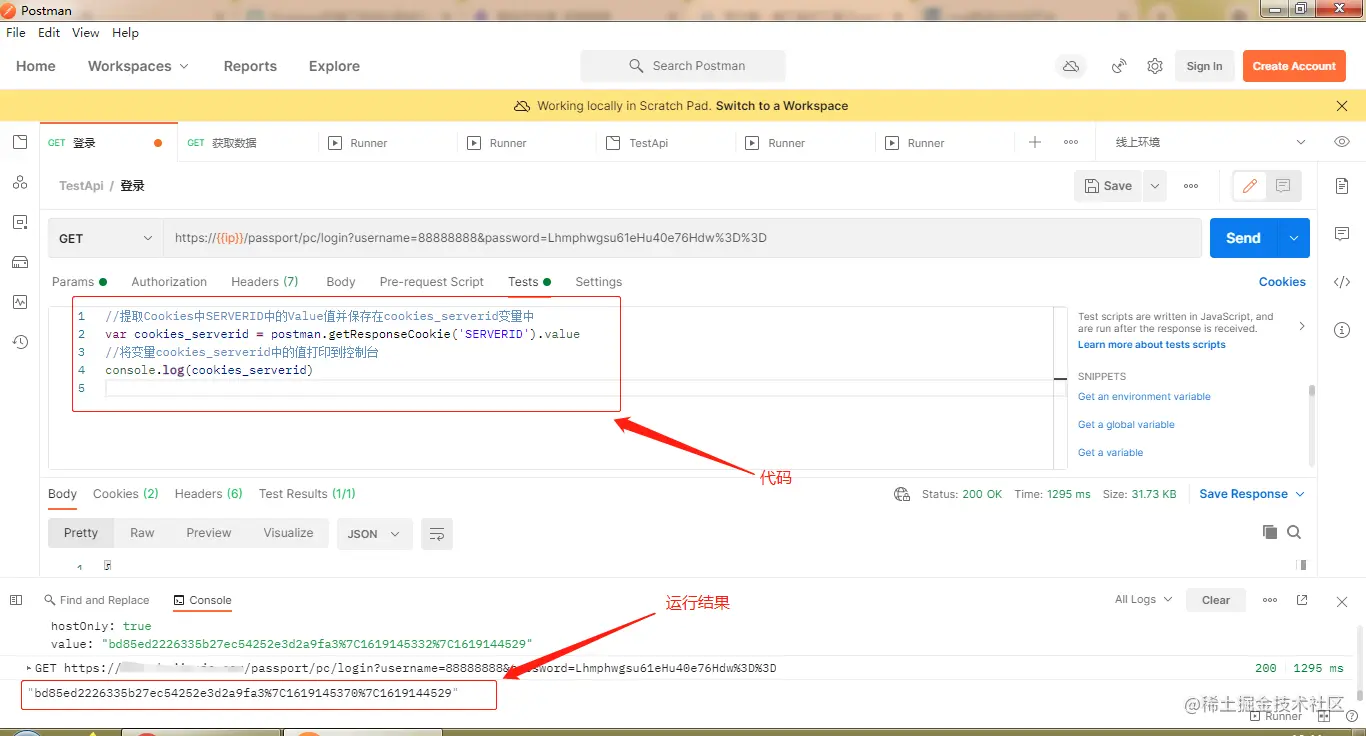The image size is (1366, 736).
Task: Open the All Logs filter dropdown
Action: point(1143,600)
